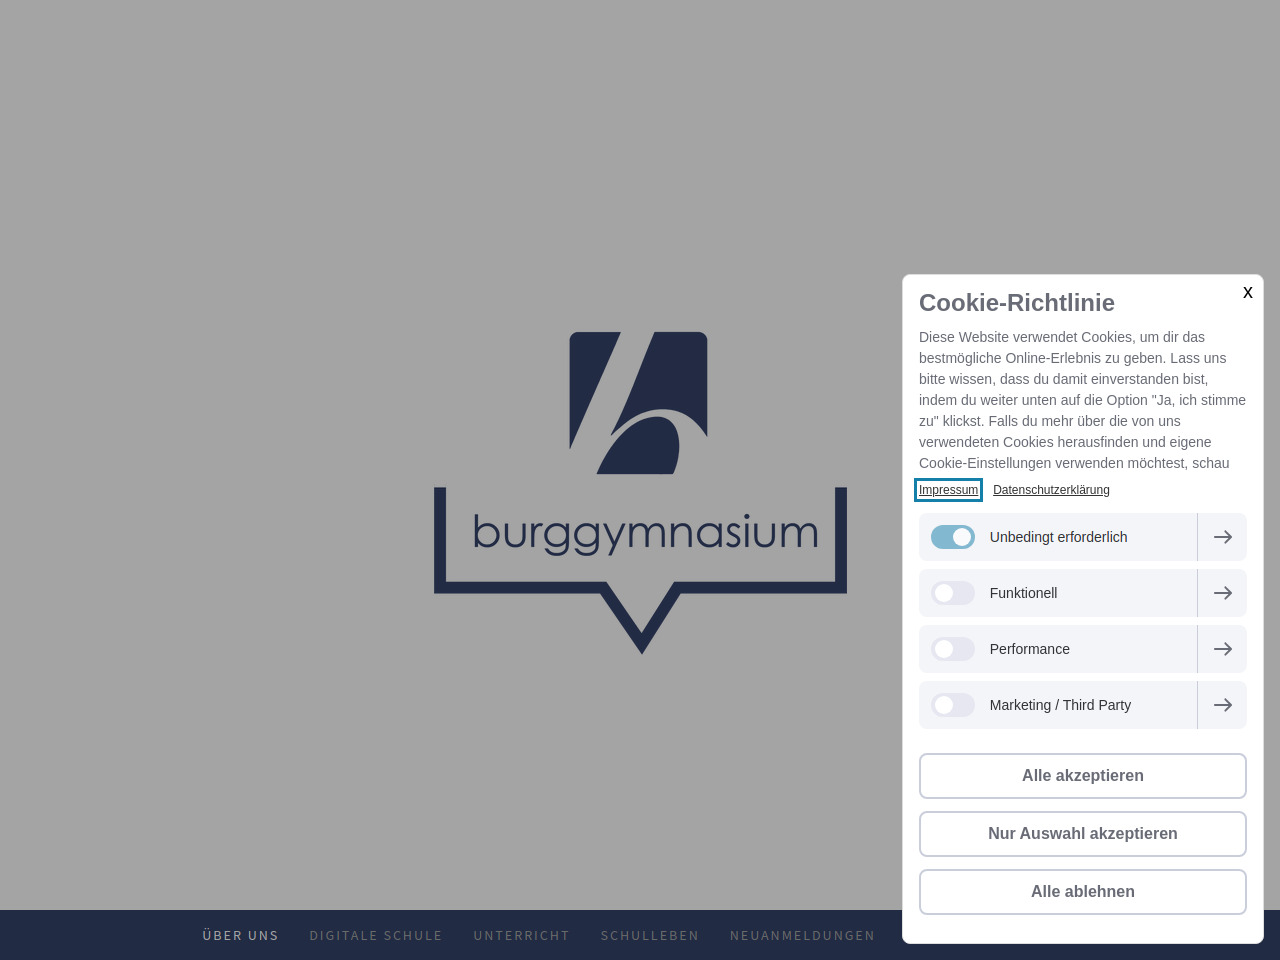
Task: Expand Performance details arrow
Action: (x=1222, y=649)
